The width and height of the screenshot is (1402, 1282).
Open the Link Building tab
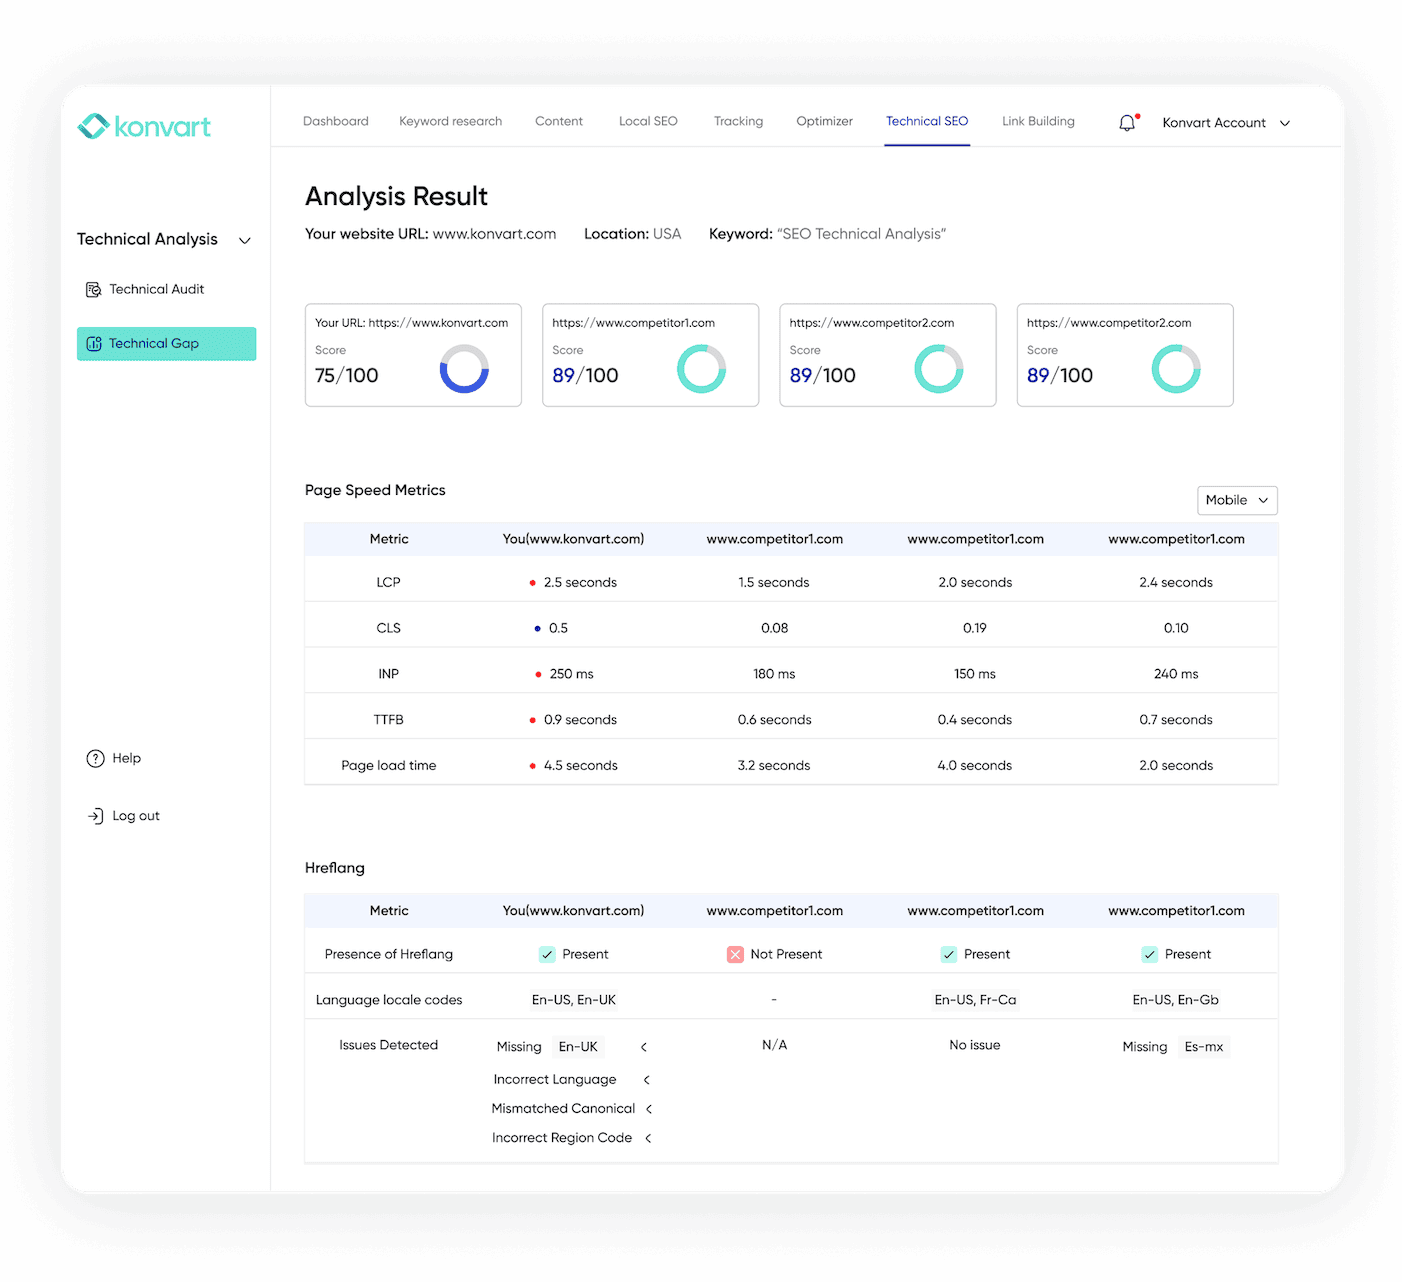(1038, 121)
